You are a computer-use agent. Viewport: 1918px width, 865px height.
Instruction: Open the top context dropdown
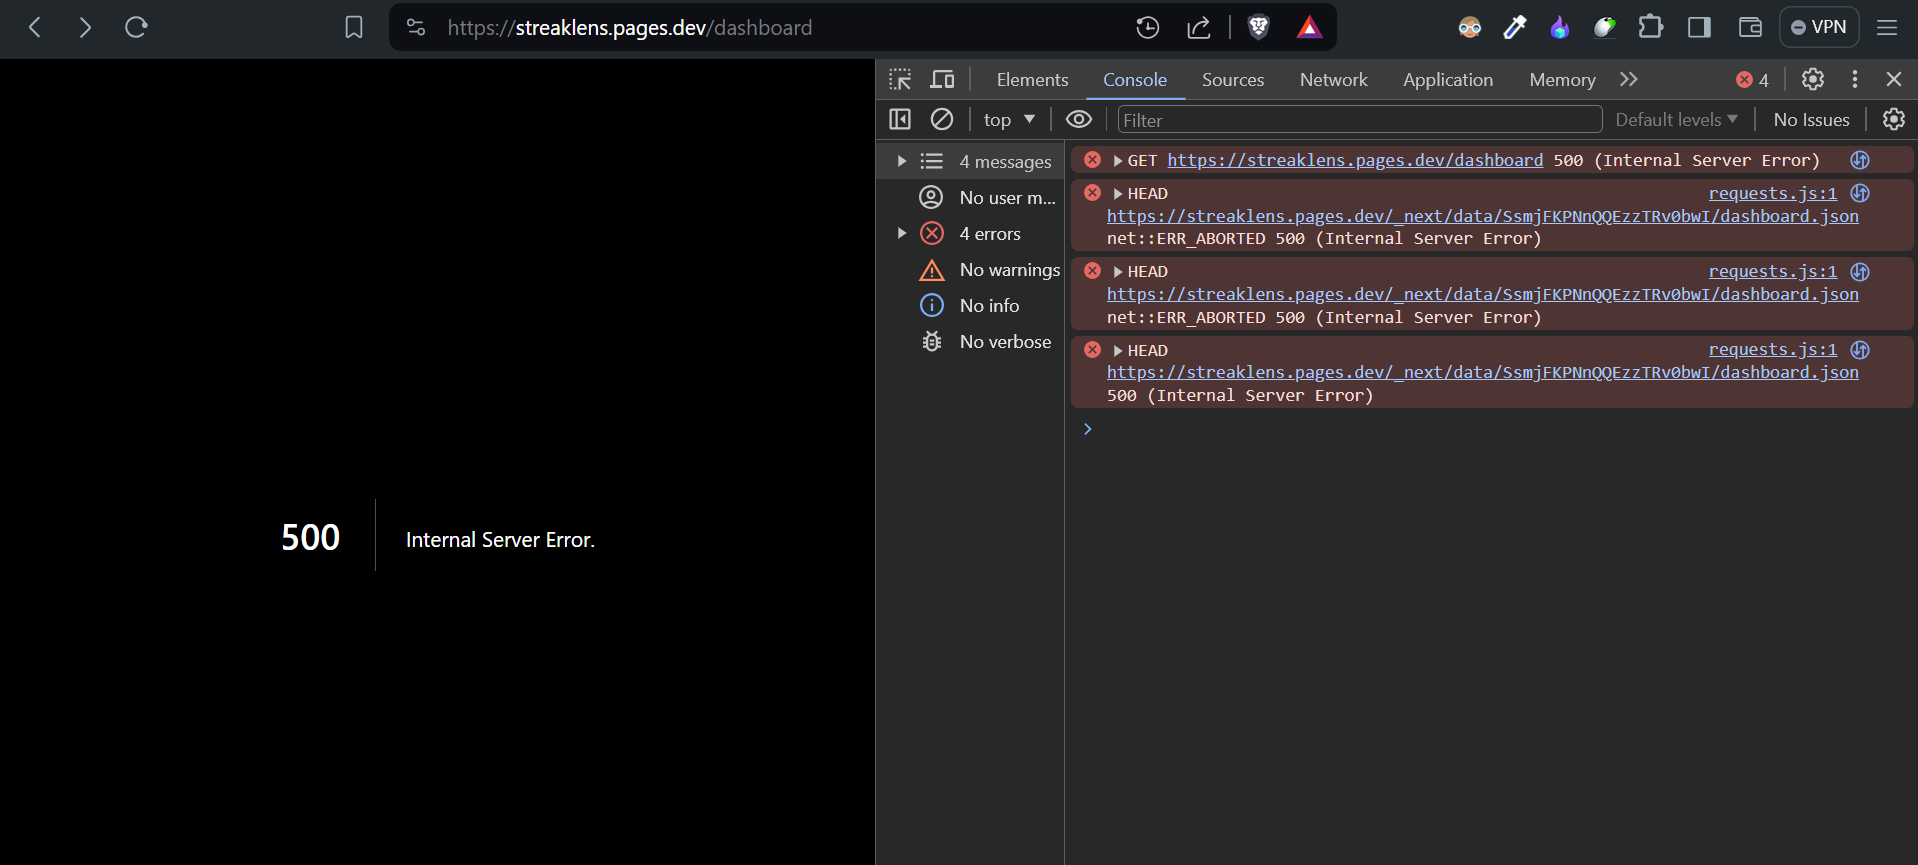pos(1009,120)
